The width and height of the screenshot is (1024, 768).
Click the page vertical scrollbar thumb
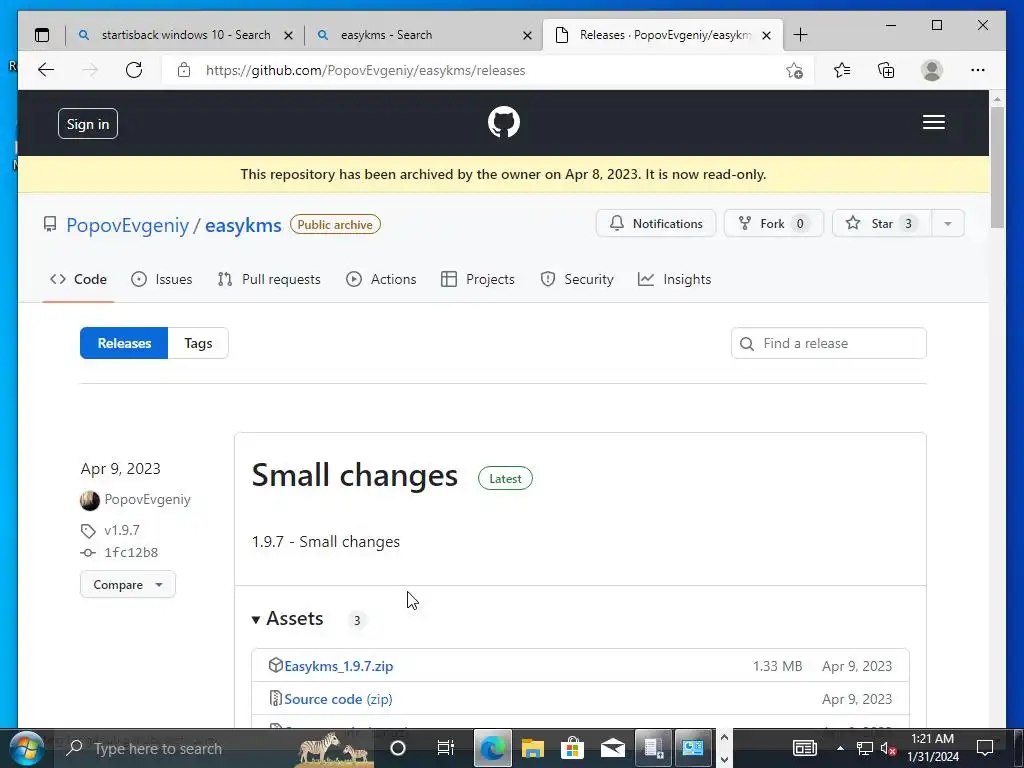tap(997, 167)
